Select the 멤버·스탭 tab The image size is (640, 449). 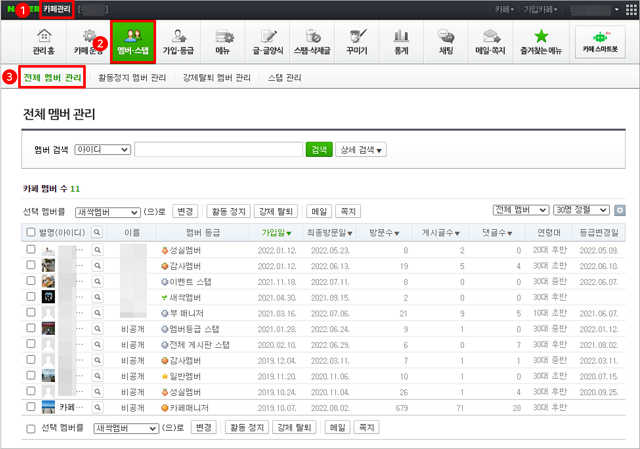coord(133,42)
